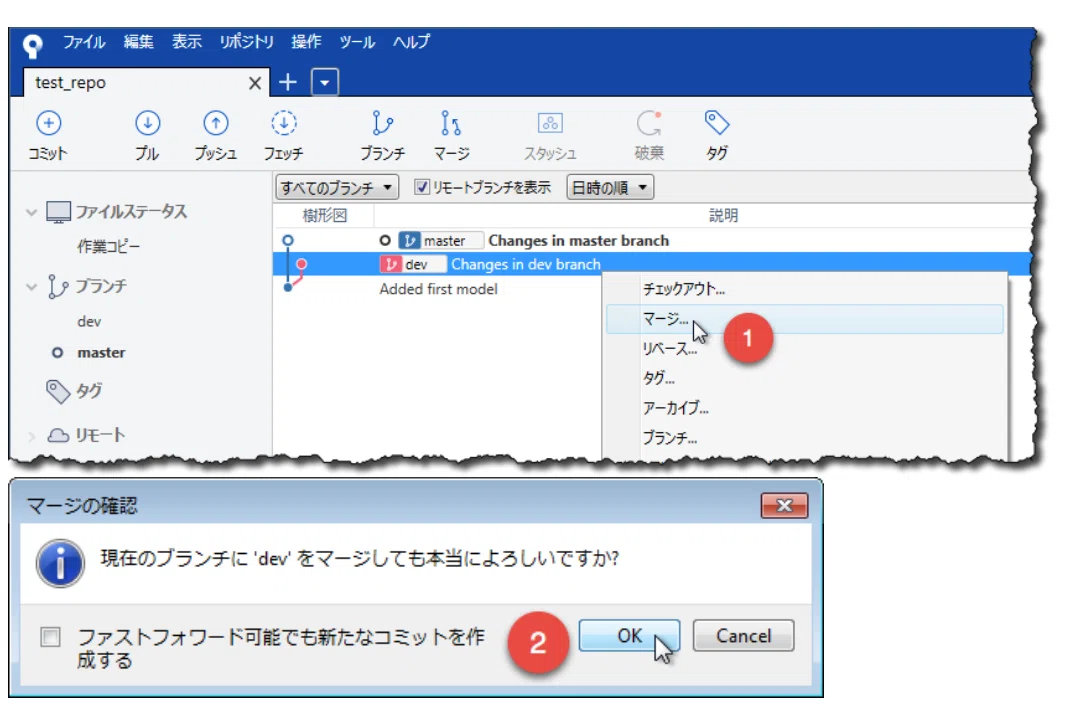
Task: Select 作業コピー in sidebar
Action: [109, 247]
